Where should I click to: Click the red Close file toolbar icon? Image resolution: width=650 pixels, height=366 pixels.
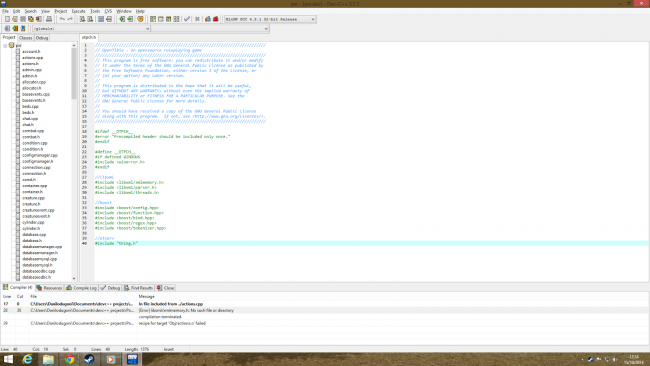click(39, 19)
